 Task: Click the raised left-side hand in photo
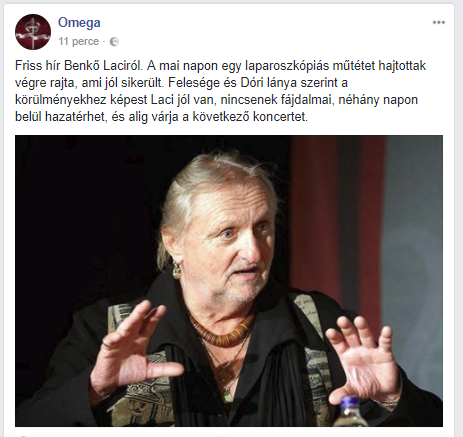[133, 350]
